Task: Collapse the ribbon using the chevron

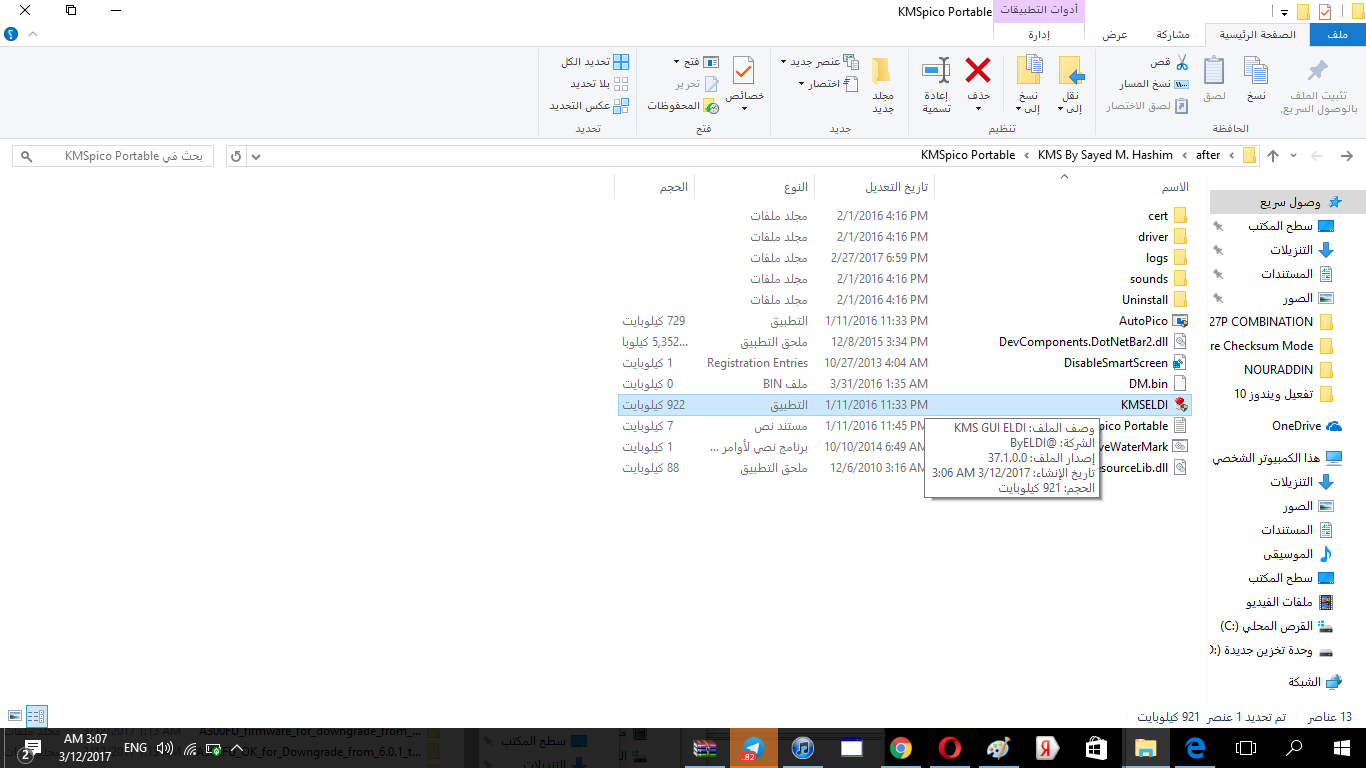Action: coord(33,34)
